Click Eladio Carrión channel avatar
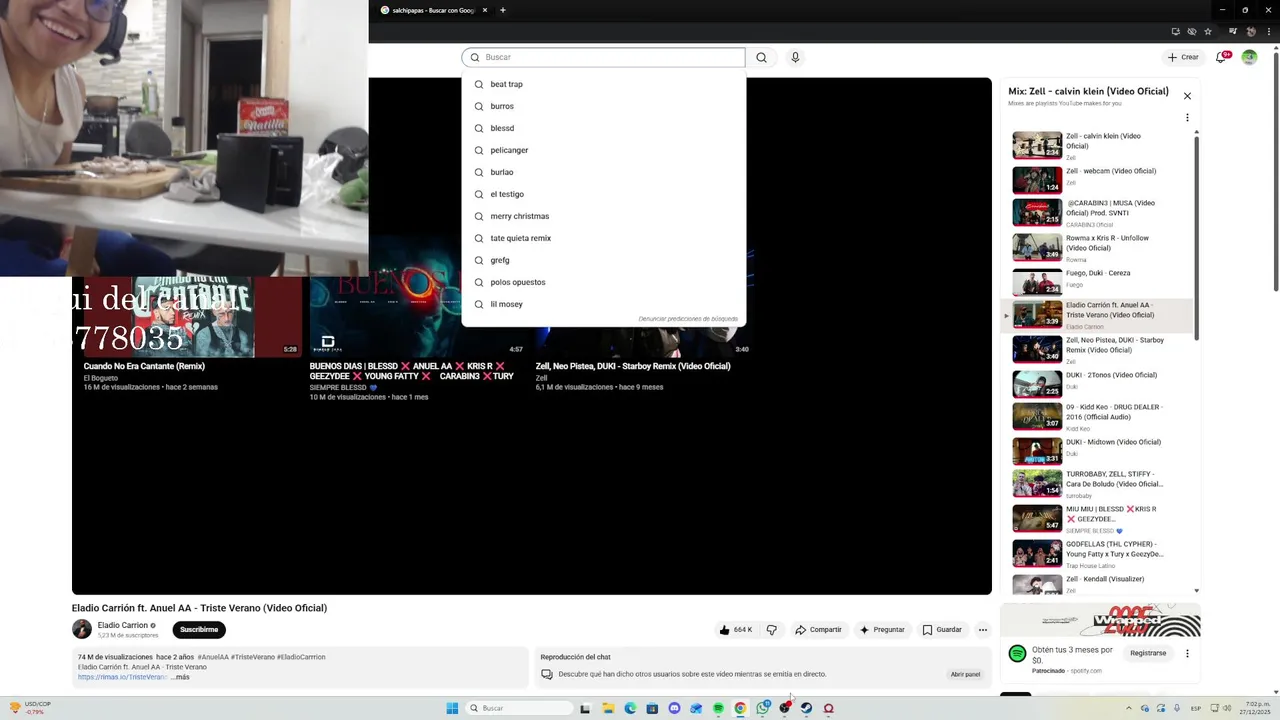This screenshot has width=1280, height=720. point(82,629)
